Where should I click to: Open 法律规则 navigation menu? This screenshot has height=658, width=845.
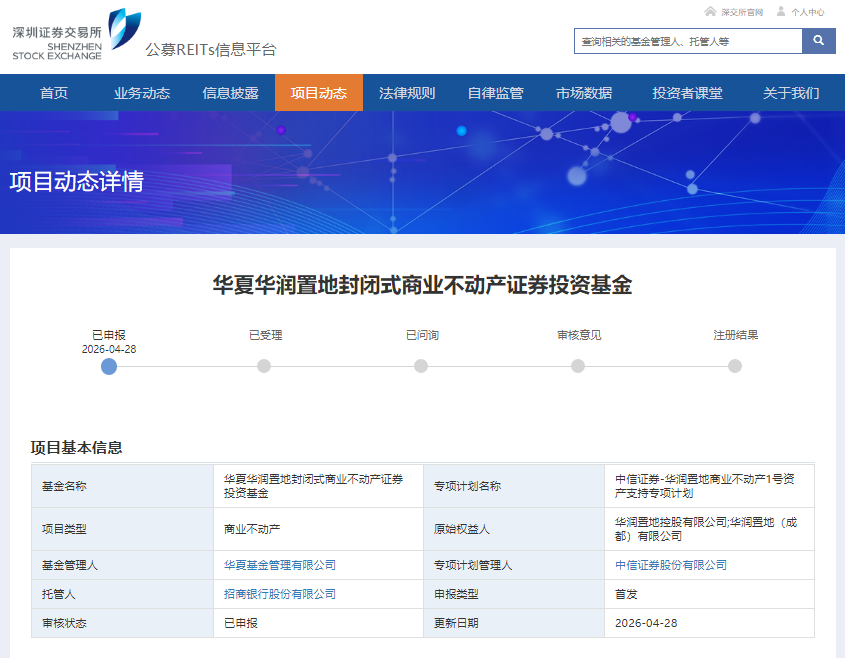(x=407, y=93)
